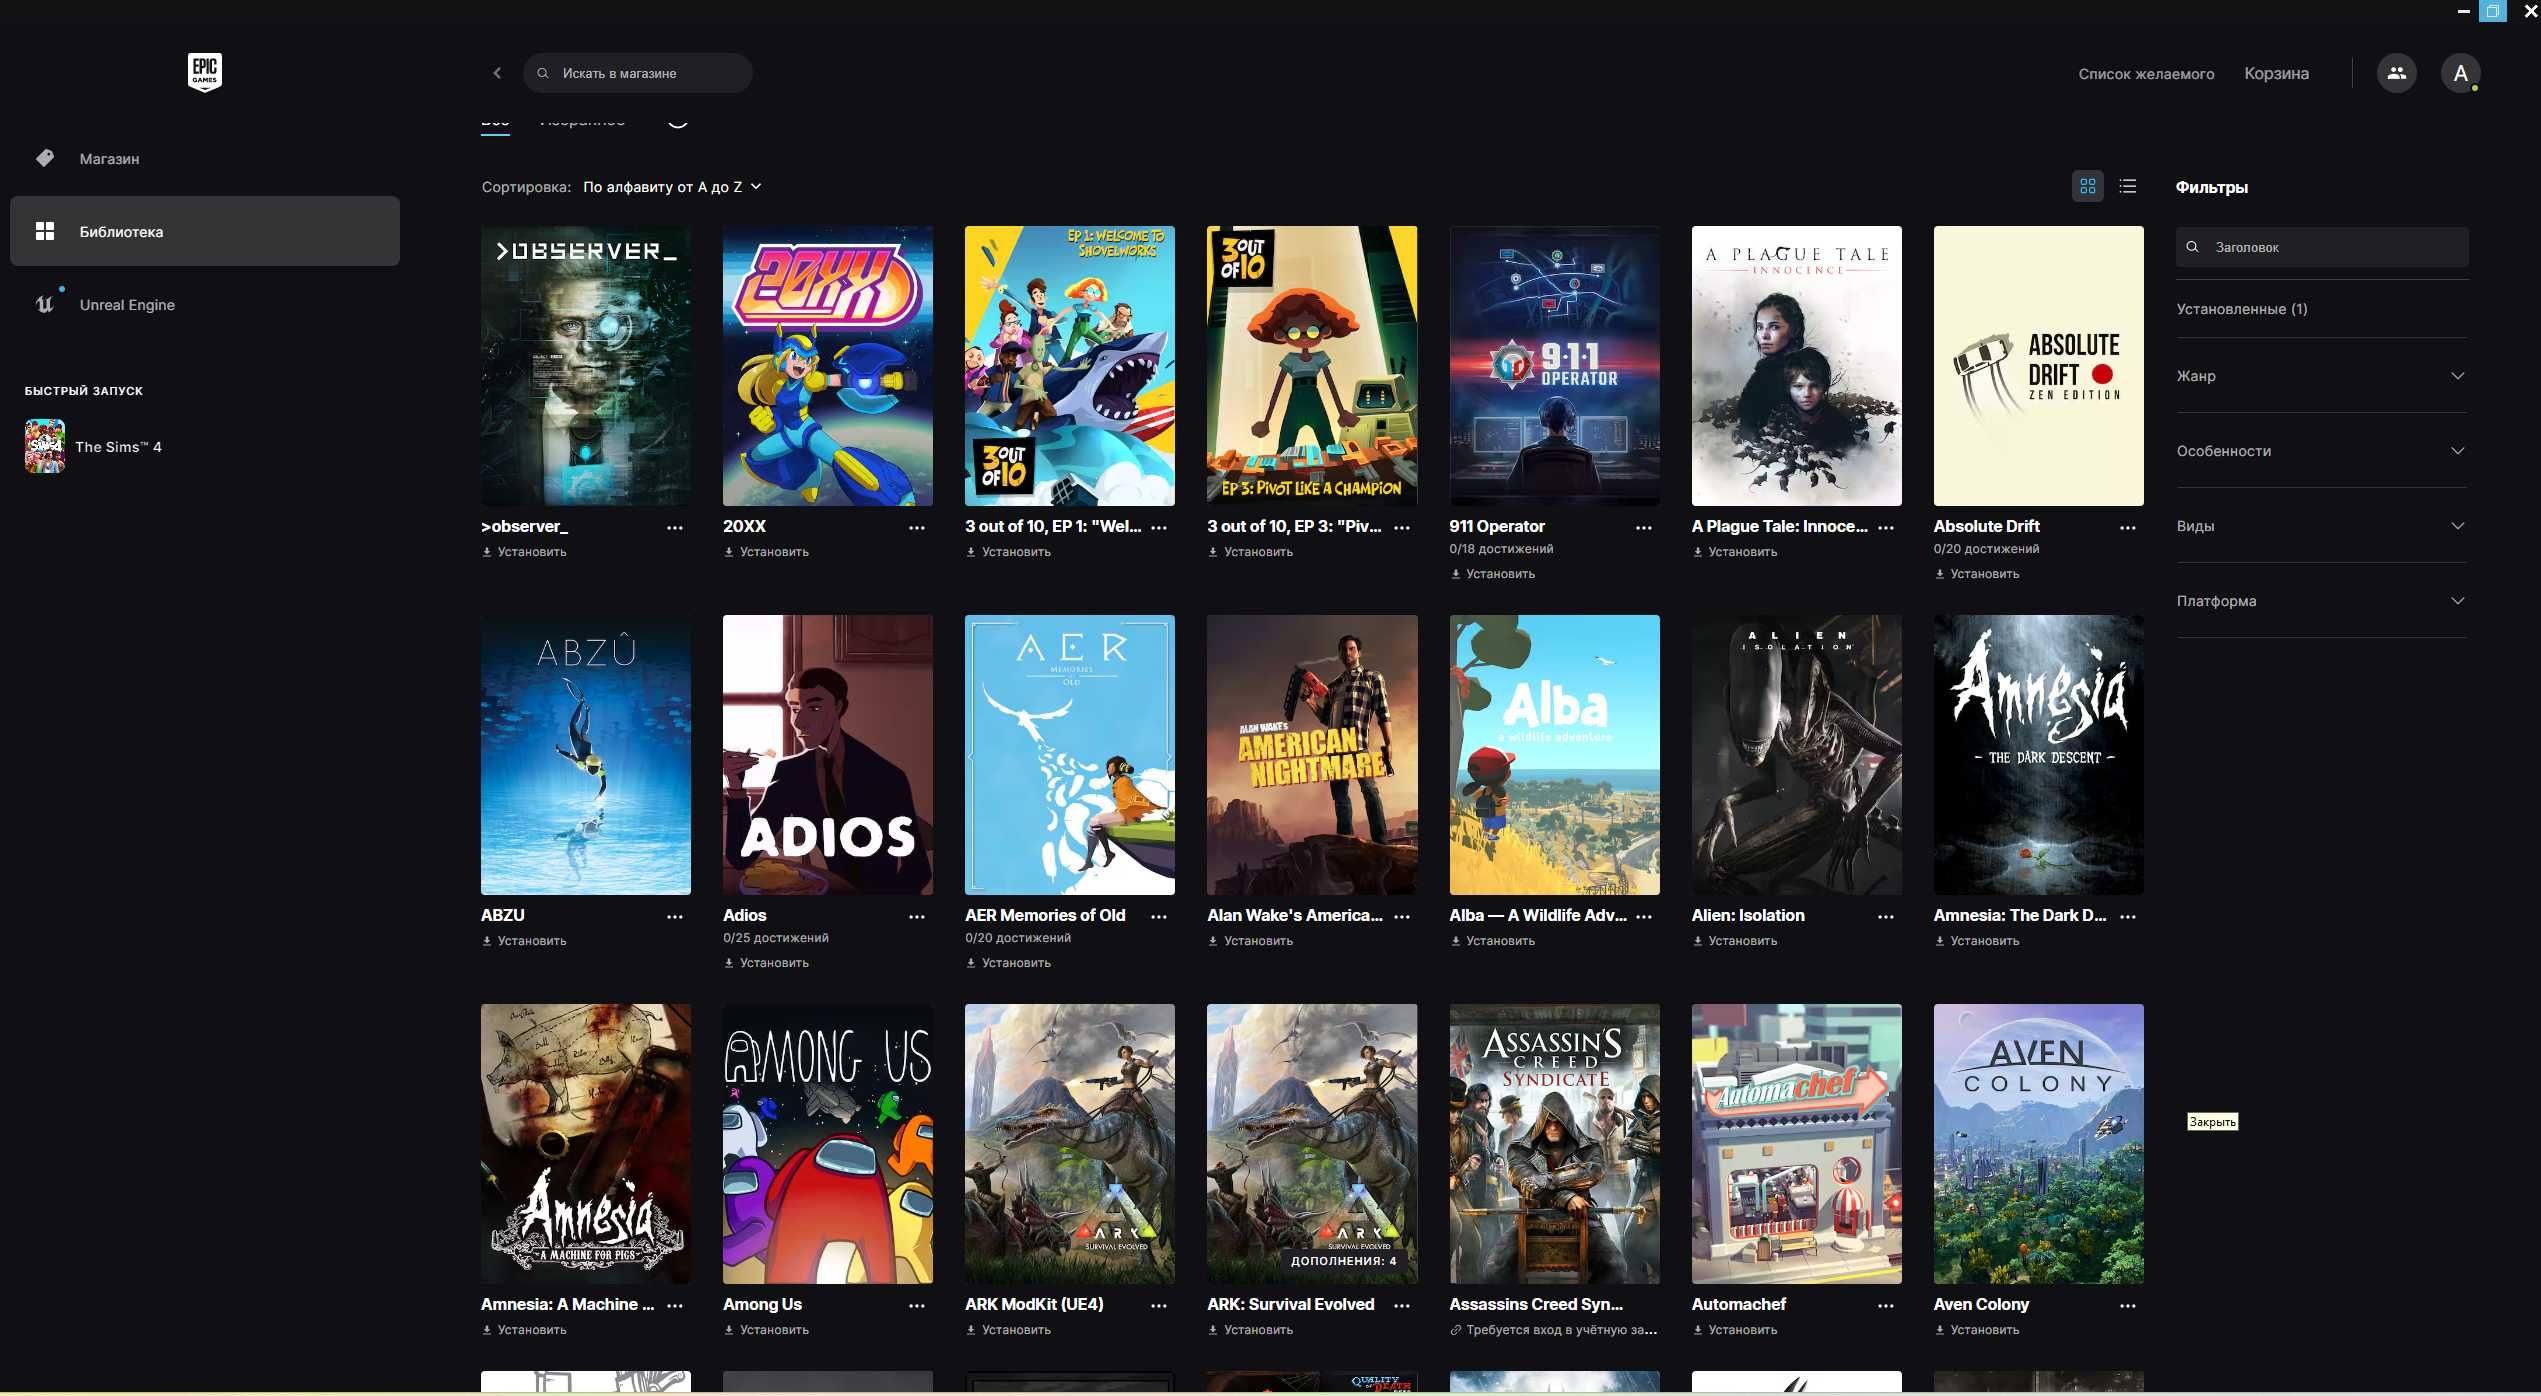Open the Among Us cover thumbnail
This screenshot has width=2541, height=1396.
828,1144
